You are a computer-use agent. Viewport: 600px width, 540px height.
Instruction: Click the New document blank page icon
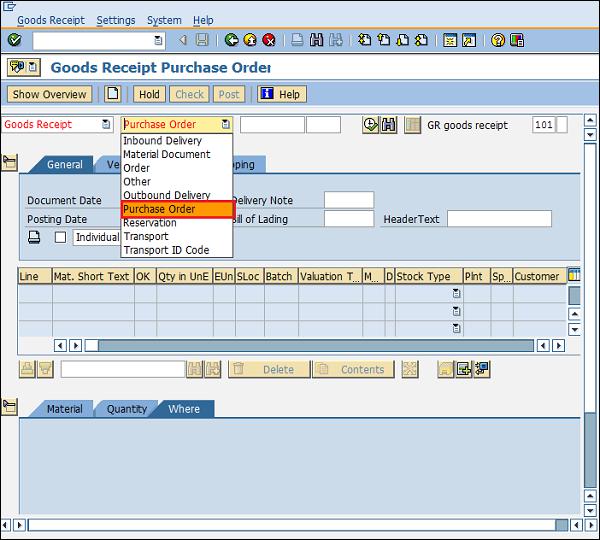(114, 94)
